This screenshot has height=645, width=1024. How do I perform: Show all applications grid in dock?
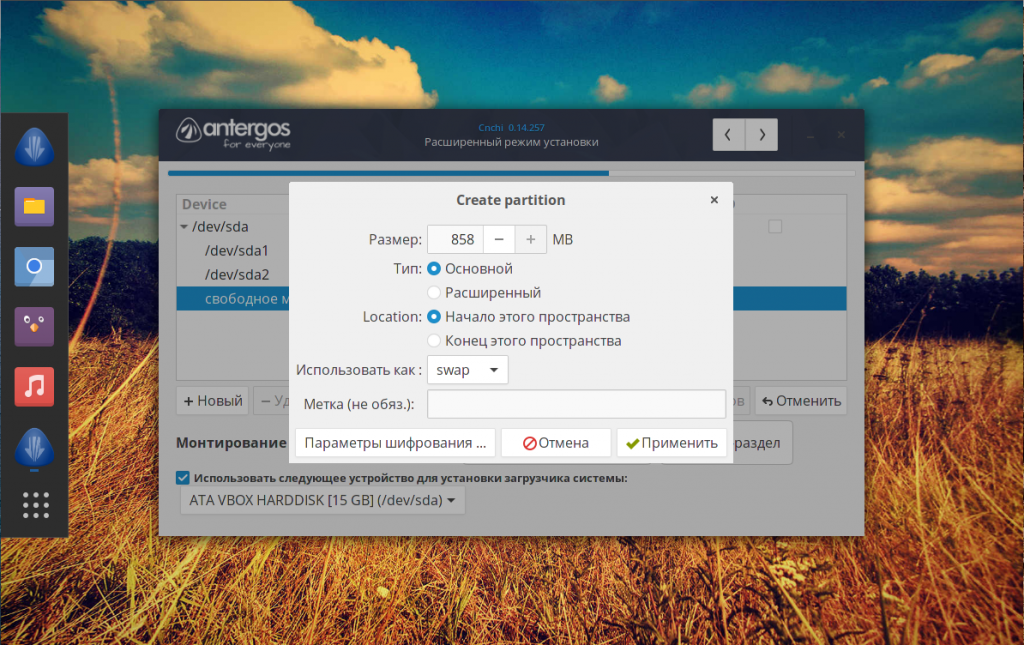click(35, 505)
